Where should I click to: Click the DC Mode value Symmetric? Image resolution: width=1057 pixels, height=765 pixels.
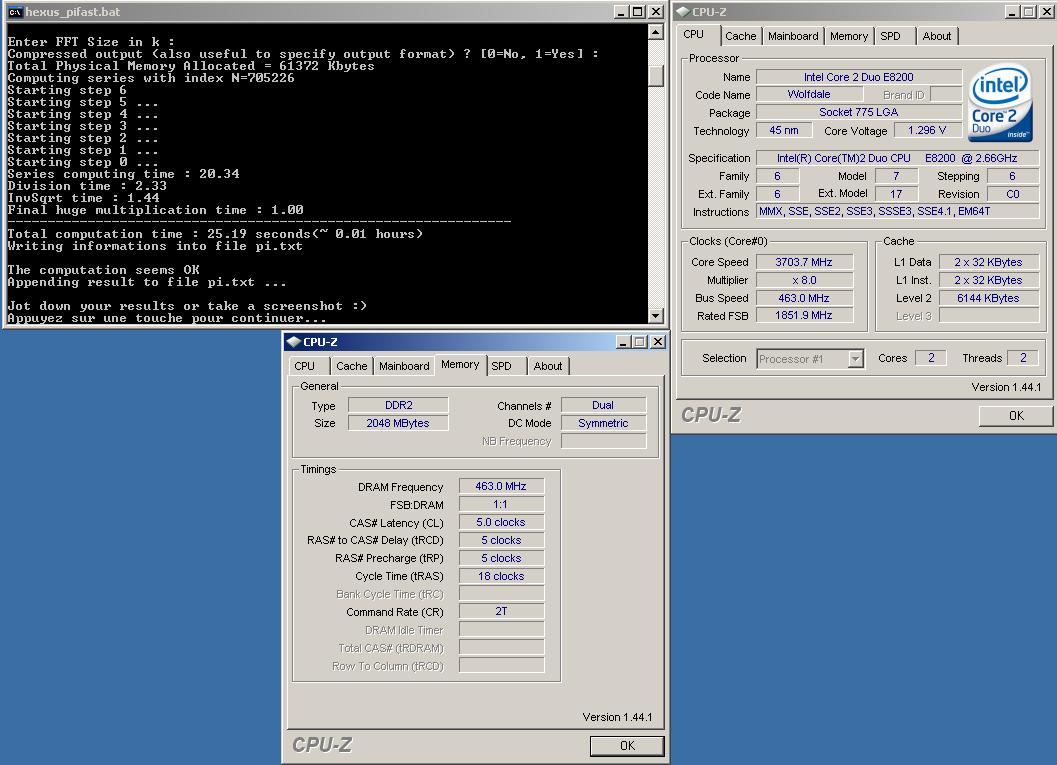pyautogui.click(x=603, y=423)
